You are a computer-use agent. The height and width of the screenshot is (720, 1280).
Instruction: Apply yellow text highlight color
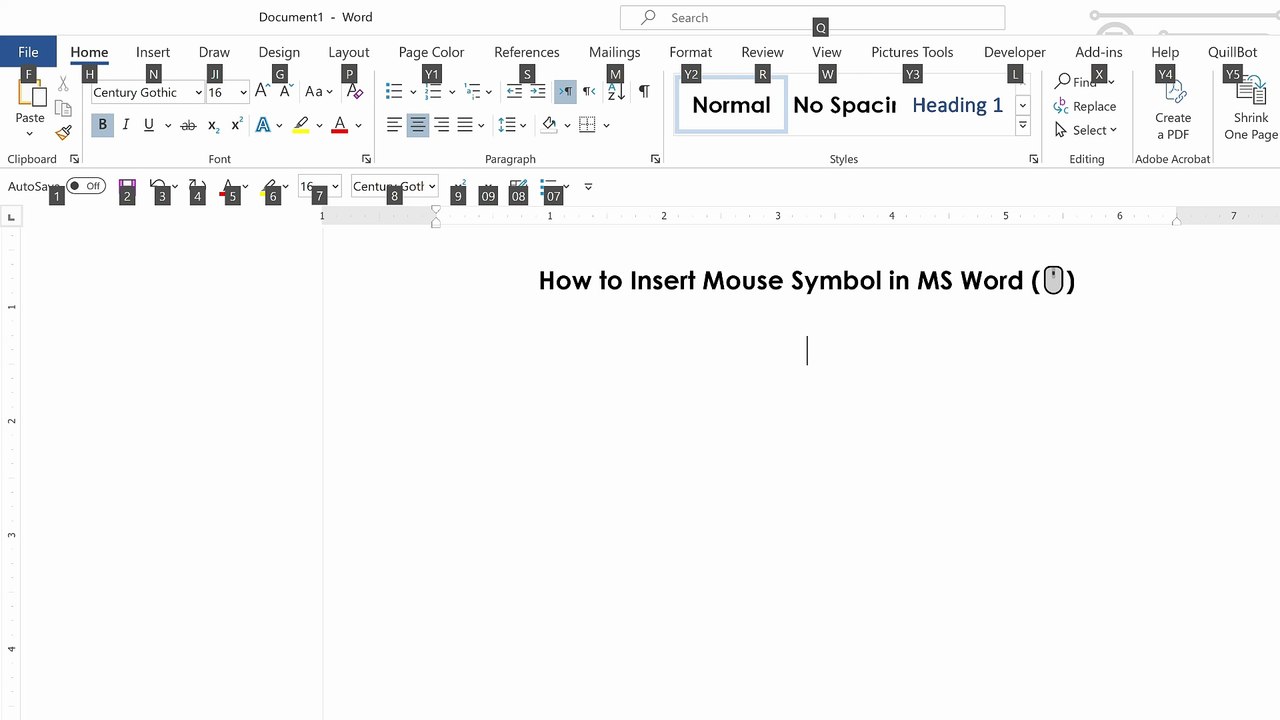point(301,125)
